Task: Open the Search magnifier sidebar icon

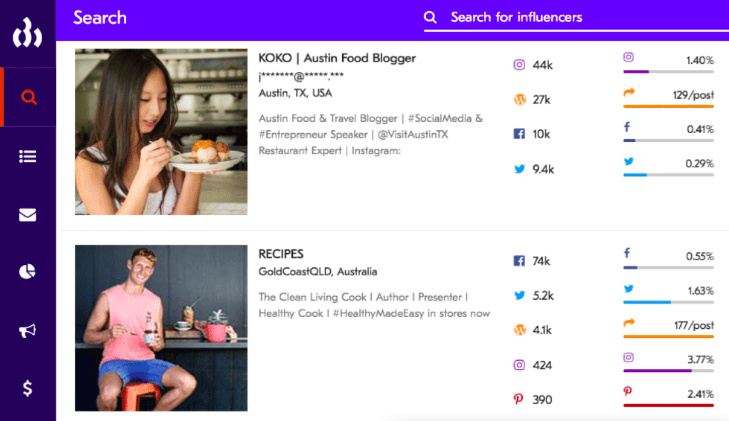Action: [28, 98]
